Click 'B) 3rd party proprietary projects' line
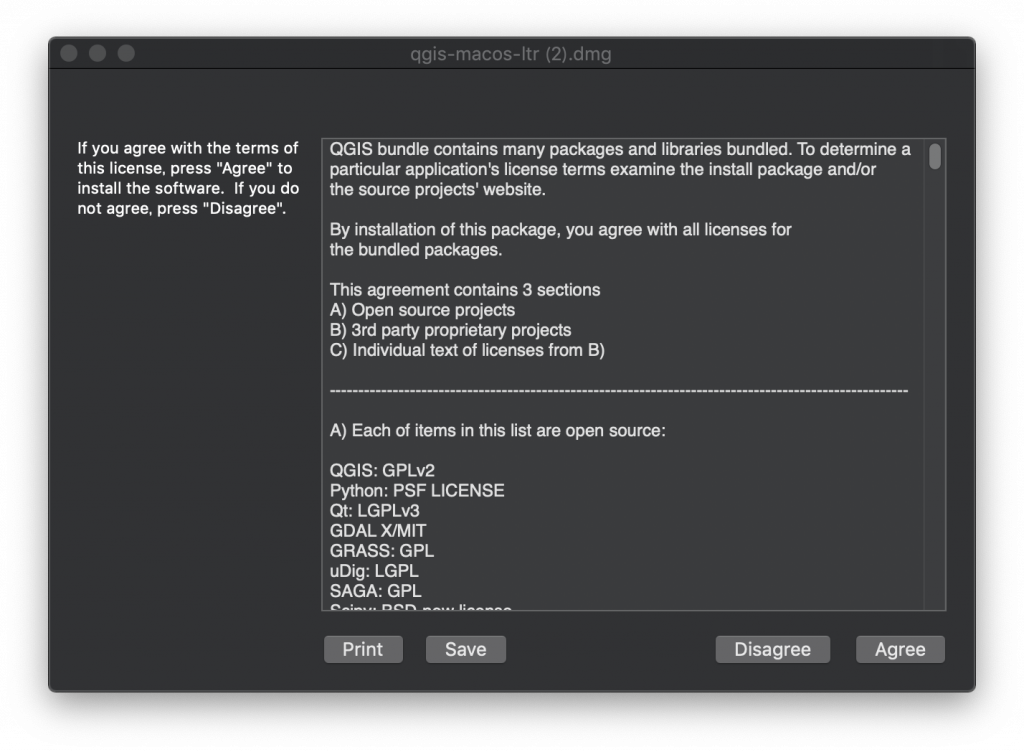The image size is (1024, 752). [x=451, y=330]
